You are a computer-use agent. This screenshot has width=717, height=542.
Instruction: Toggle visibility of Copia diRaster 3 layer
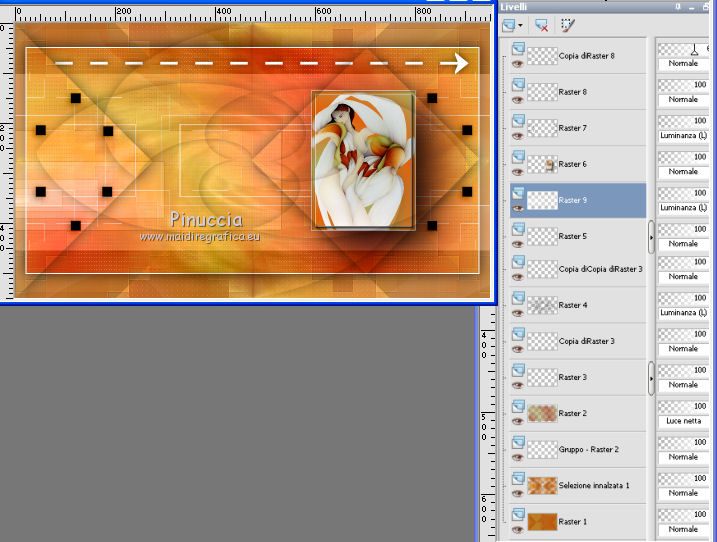coord(518,349)
